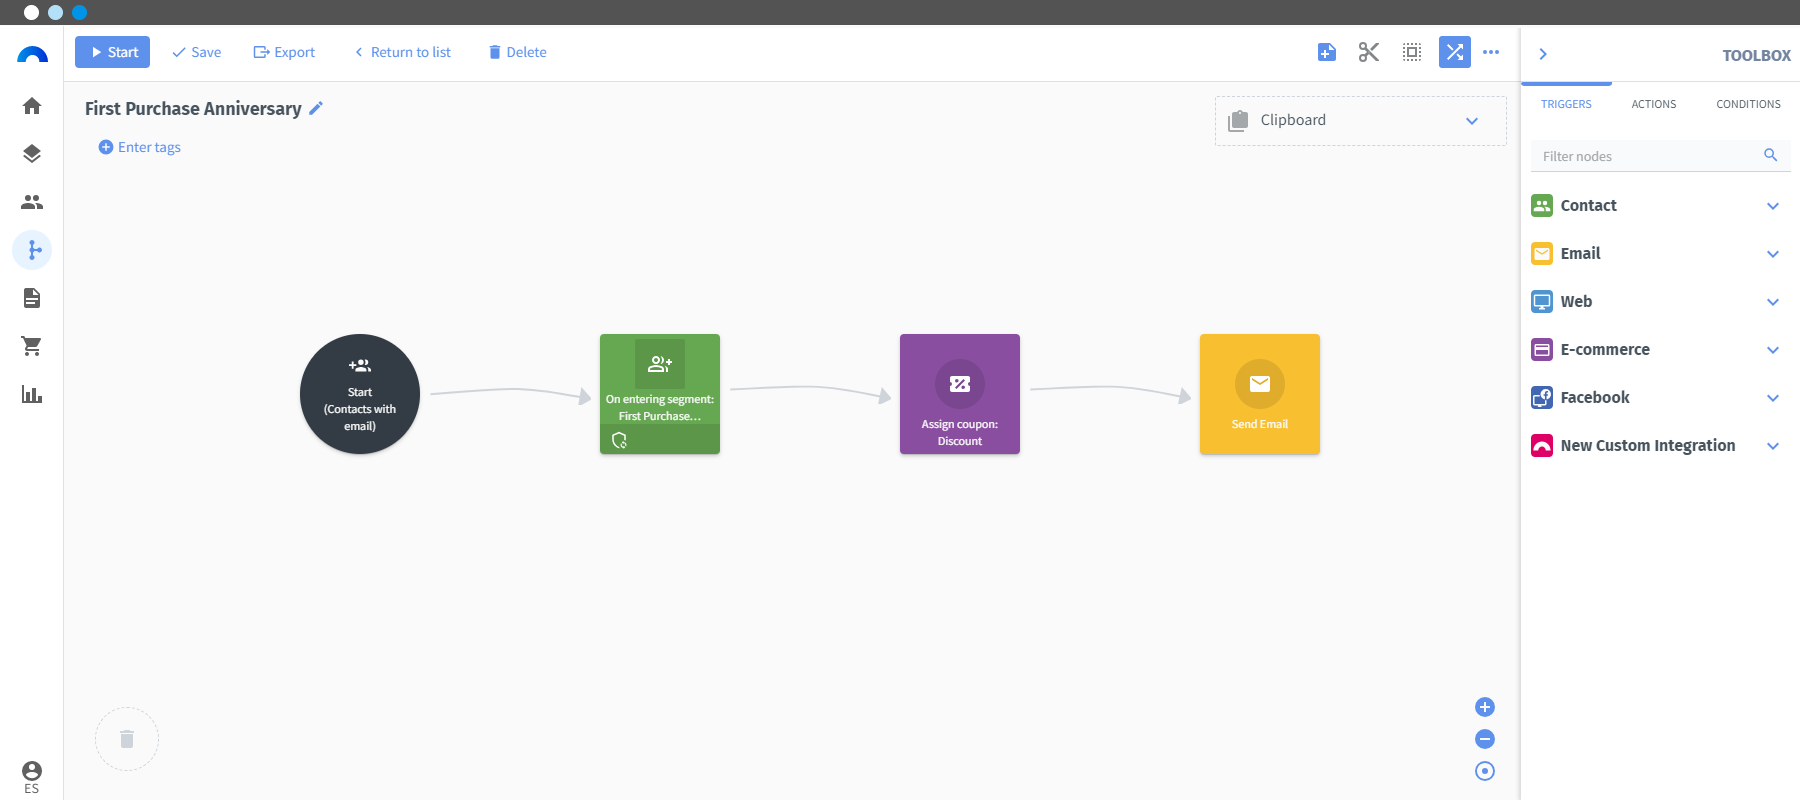Click the add note icon in the toolbar
Viewport: 1800px width, 800px height.
tap(1327, 52)
